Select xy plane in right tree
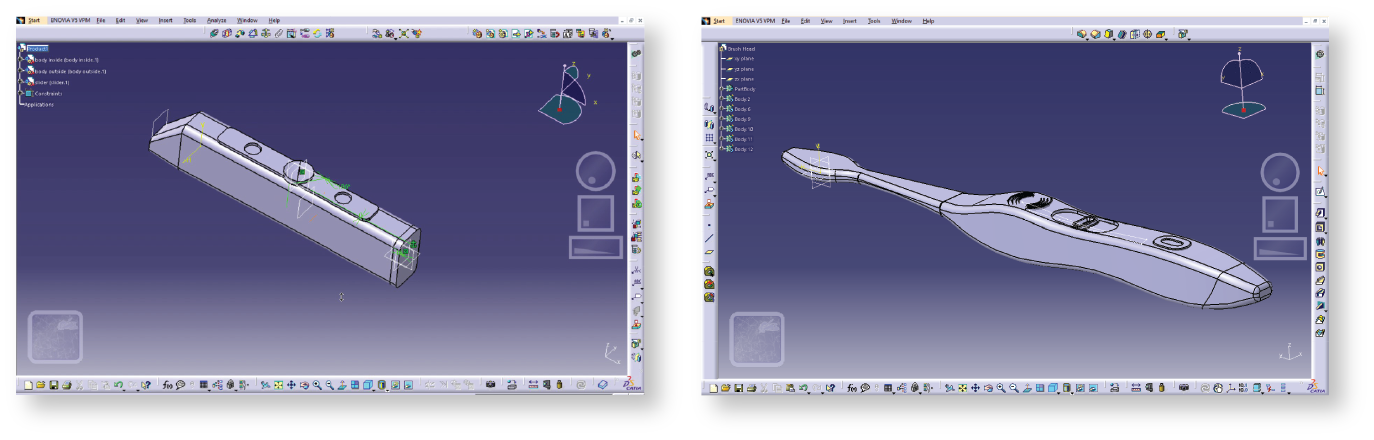 744,59
